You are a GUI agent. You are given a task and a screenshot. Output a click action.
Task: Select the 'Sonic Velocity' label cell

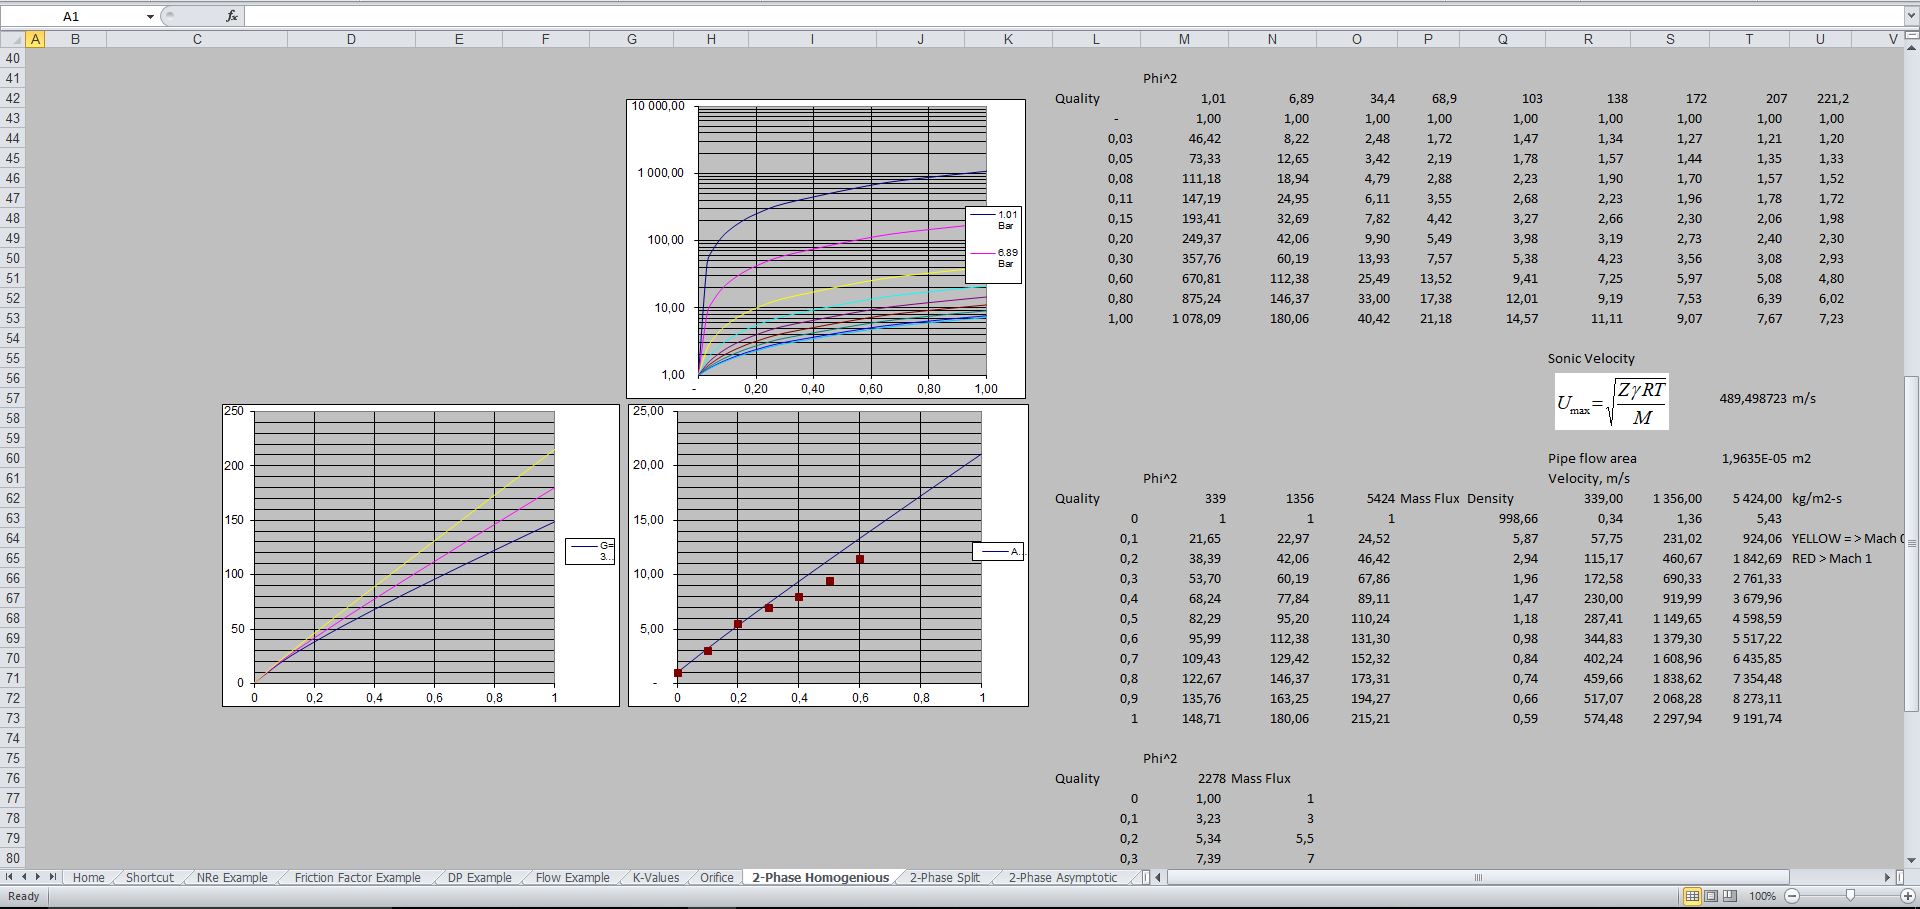(x=1591, y=358)
